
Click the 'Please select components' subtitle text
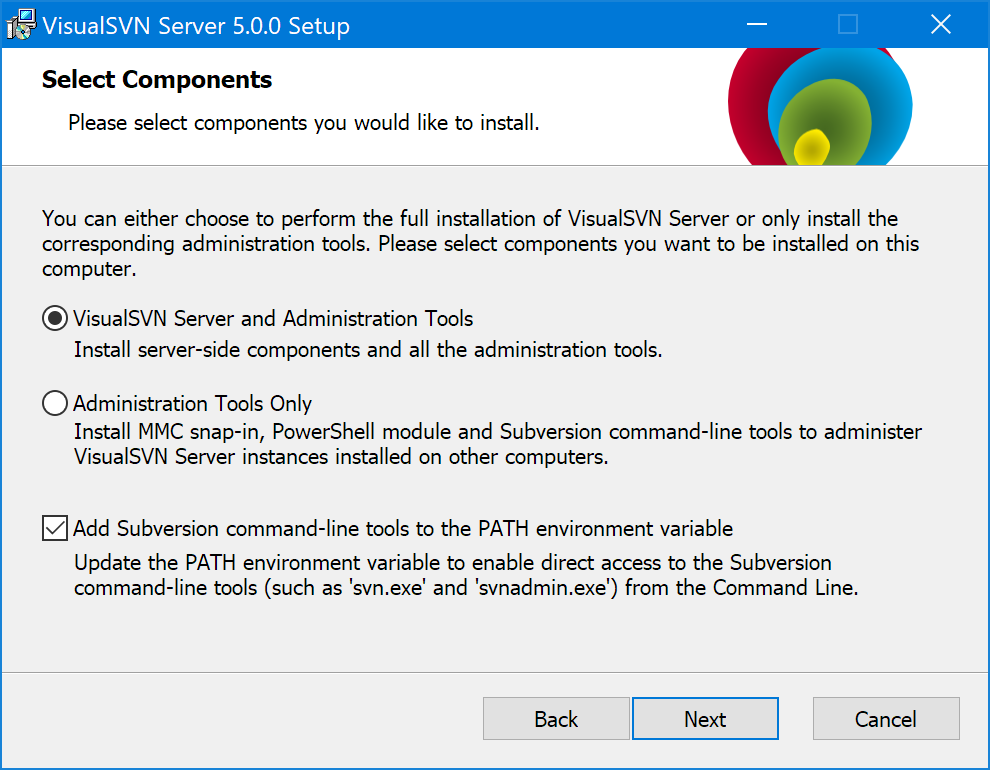point(304,124)
